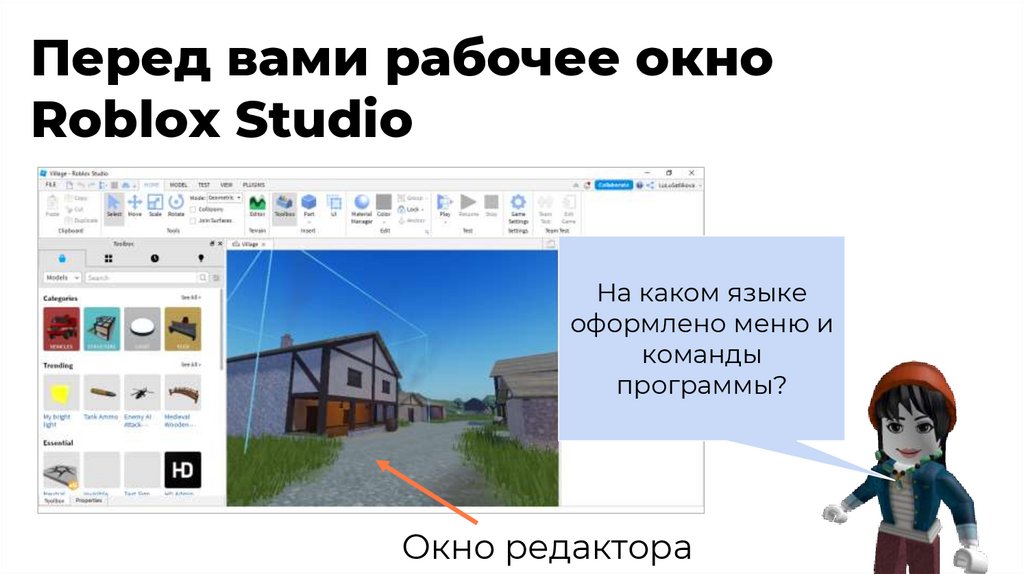The width and height of the screenshot is (1024, 574).
Task: Select the Toolbox Recent clock tab icon
Action: pyautogui.click(x=155, y=259)
